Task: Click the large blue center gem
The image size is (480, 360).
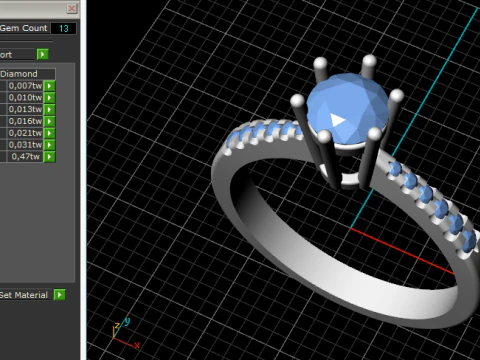Action: coord(347,109)
